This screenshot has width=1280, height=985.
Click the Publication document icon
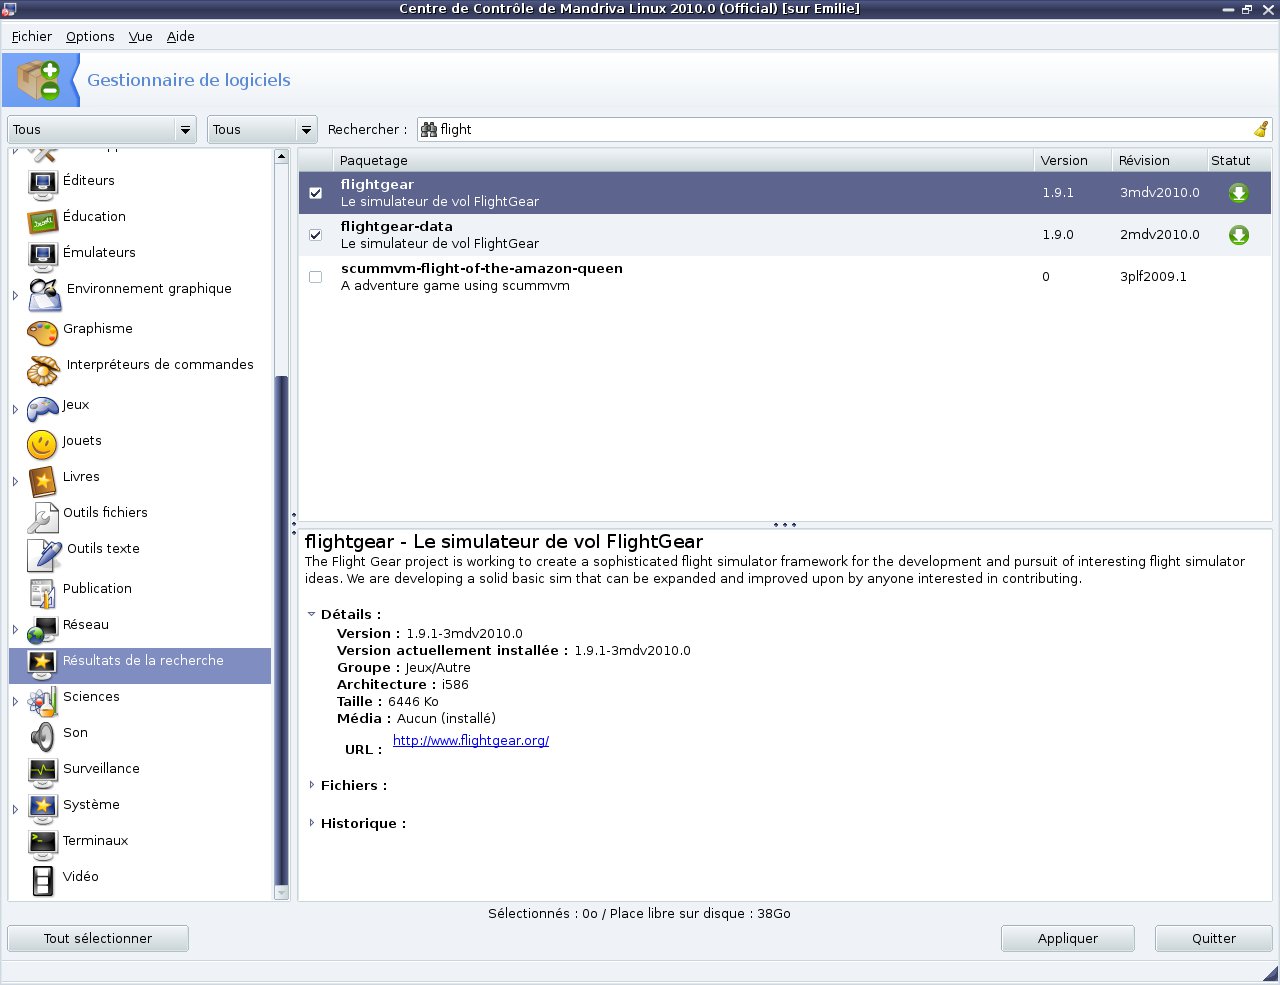(x=42, y=593)
